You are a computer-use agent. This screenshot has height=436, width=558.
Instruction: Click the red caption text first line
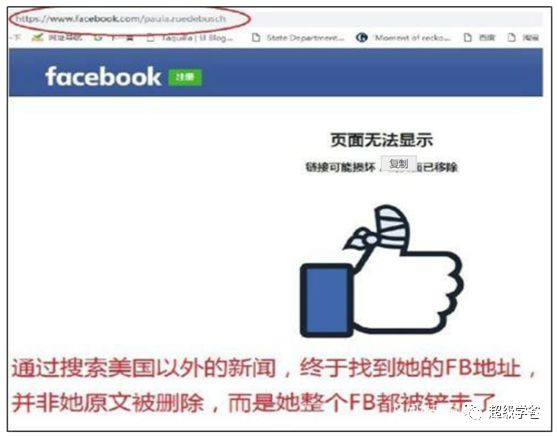pyautogui.click(x=273, y=368)
